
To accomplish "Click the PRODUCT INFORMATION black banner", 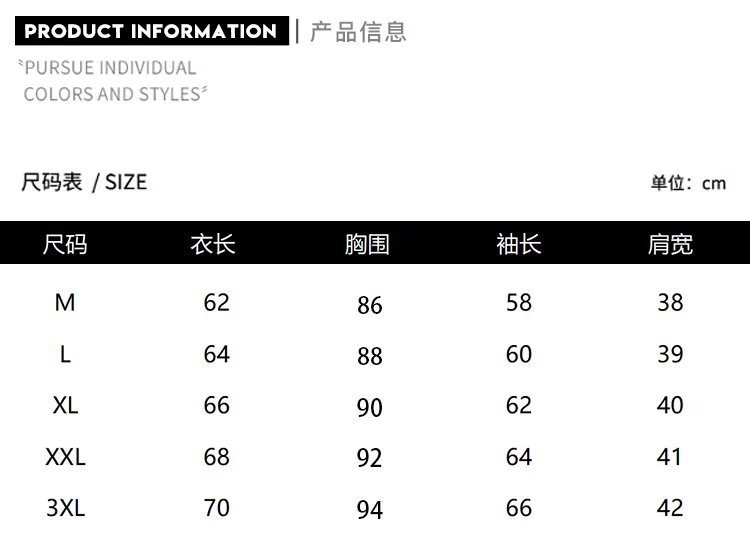I will coord(151,31).
